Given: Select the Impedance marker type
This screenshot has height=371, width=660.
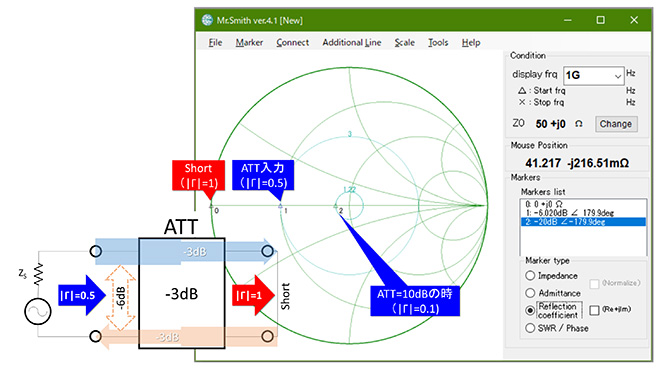Looking at the screenshot, I should tap(530, 276).
